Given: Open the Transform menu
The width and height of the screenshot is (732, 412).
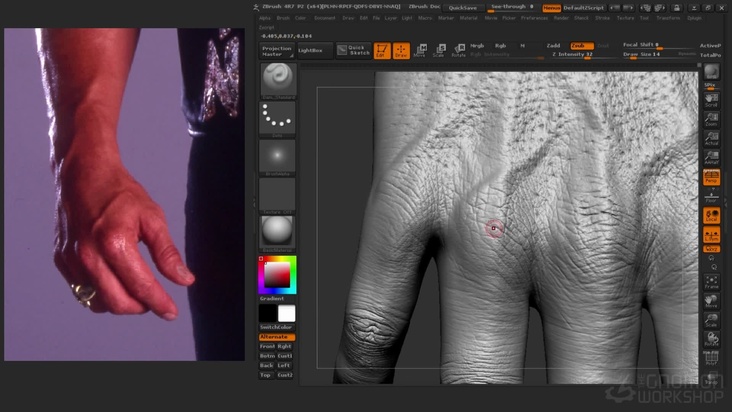Looking at the screenshot, I should (x=668, y=18).
